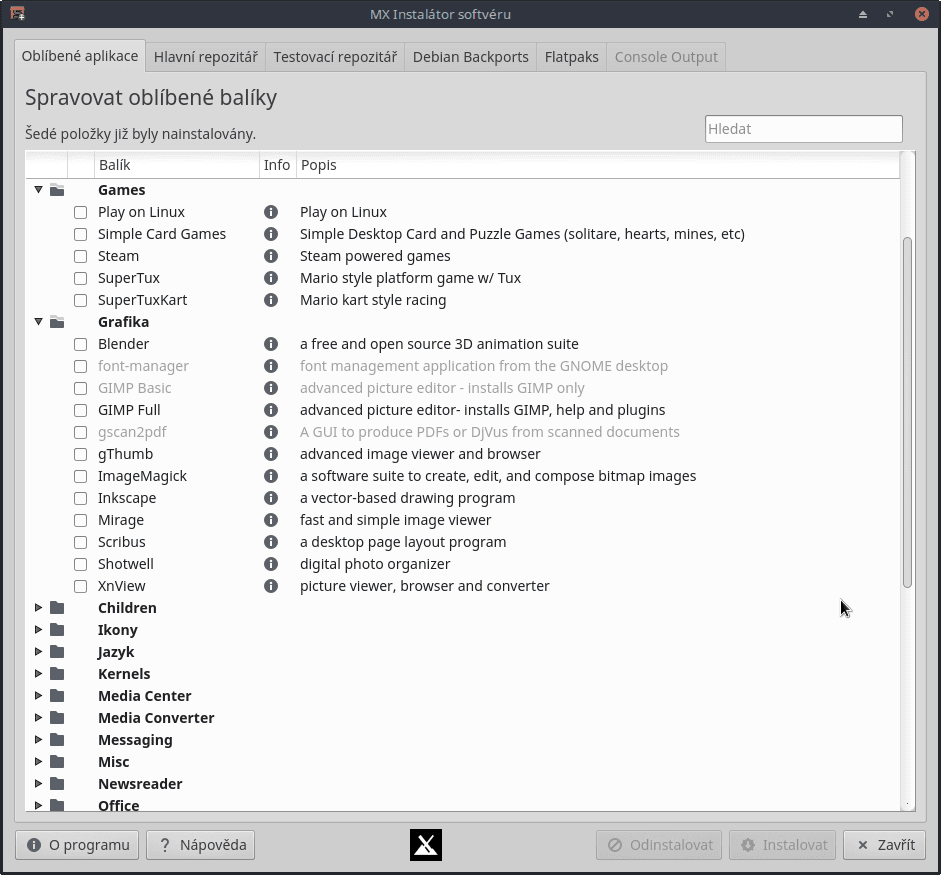View info icon beside GIMP Full

point(270,410)
